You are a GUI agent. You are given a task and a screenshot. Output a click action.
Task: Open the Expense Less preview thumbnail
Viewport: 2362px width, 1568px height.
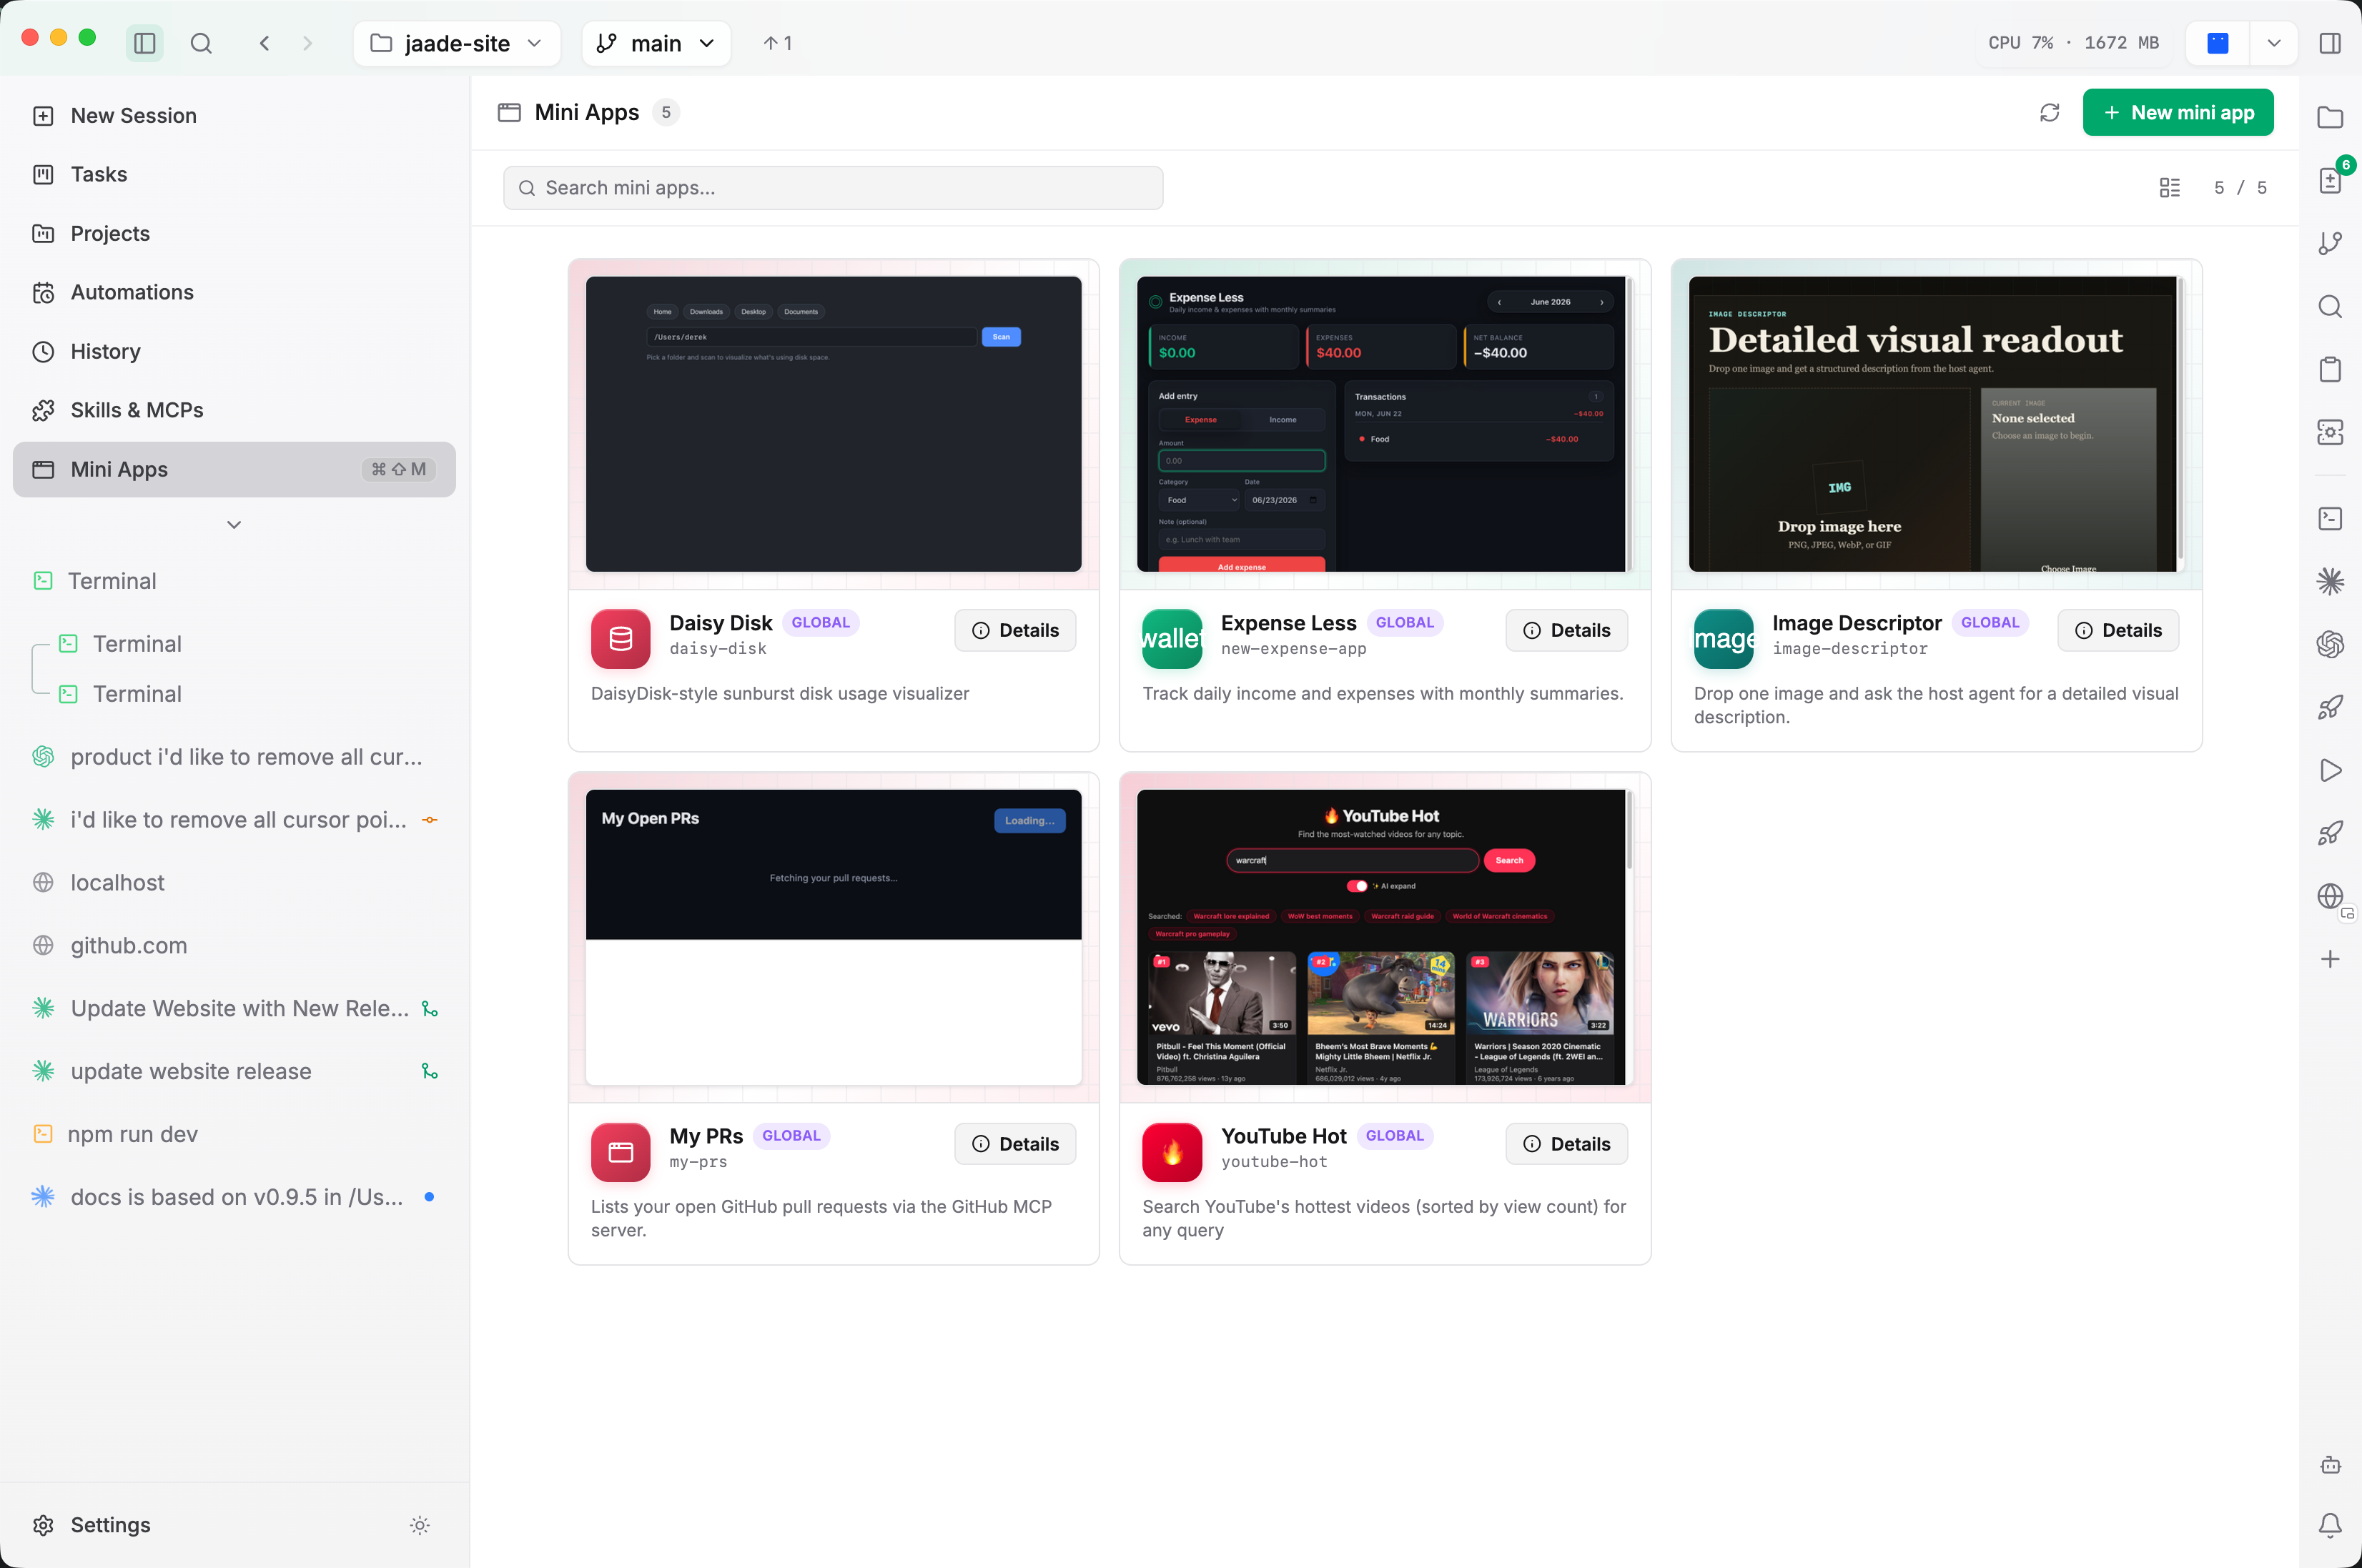pyautogui.click(x=1384, y=424)
